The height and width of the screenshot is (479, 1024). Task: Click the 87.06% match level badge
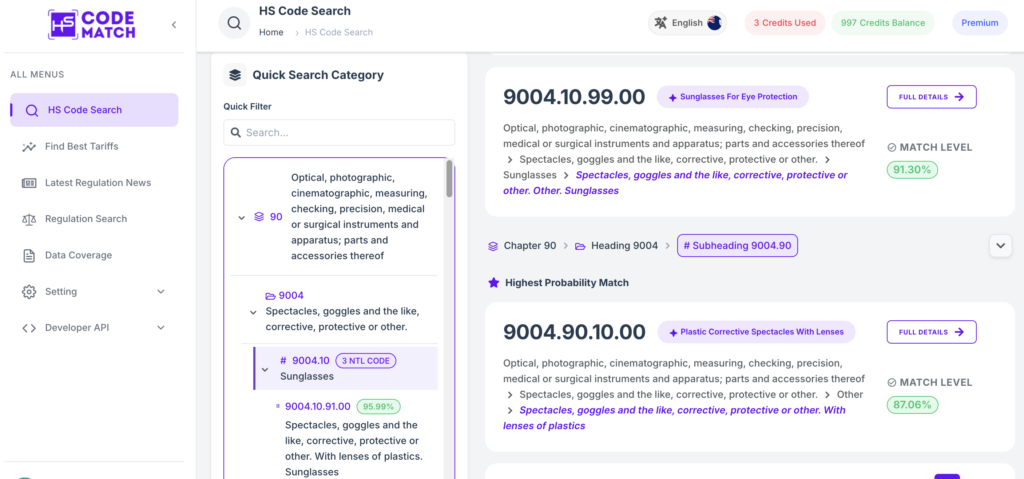point(912,405)
